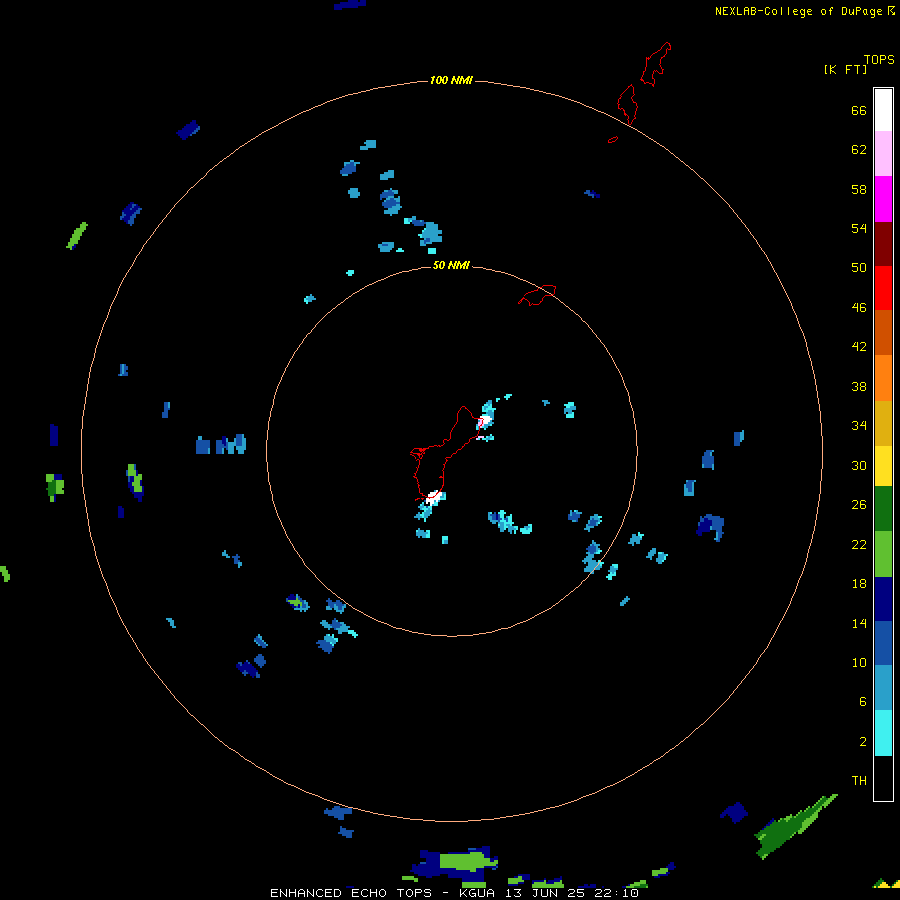Click the 50 NMI range ring label
Image resolution: width=900 pixels, height=900 pixels.
pyautogui.click(x=451, y=265)
